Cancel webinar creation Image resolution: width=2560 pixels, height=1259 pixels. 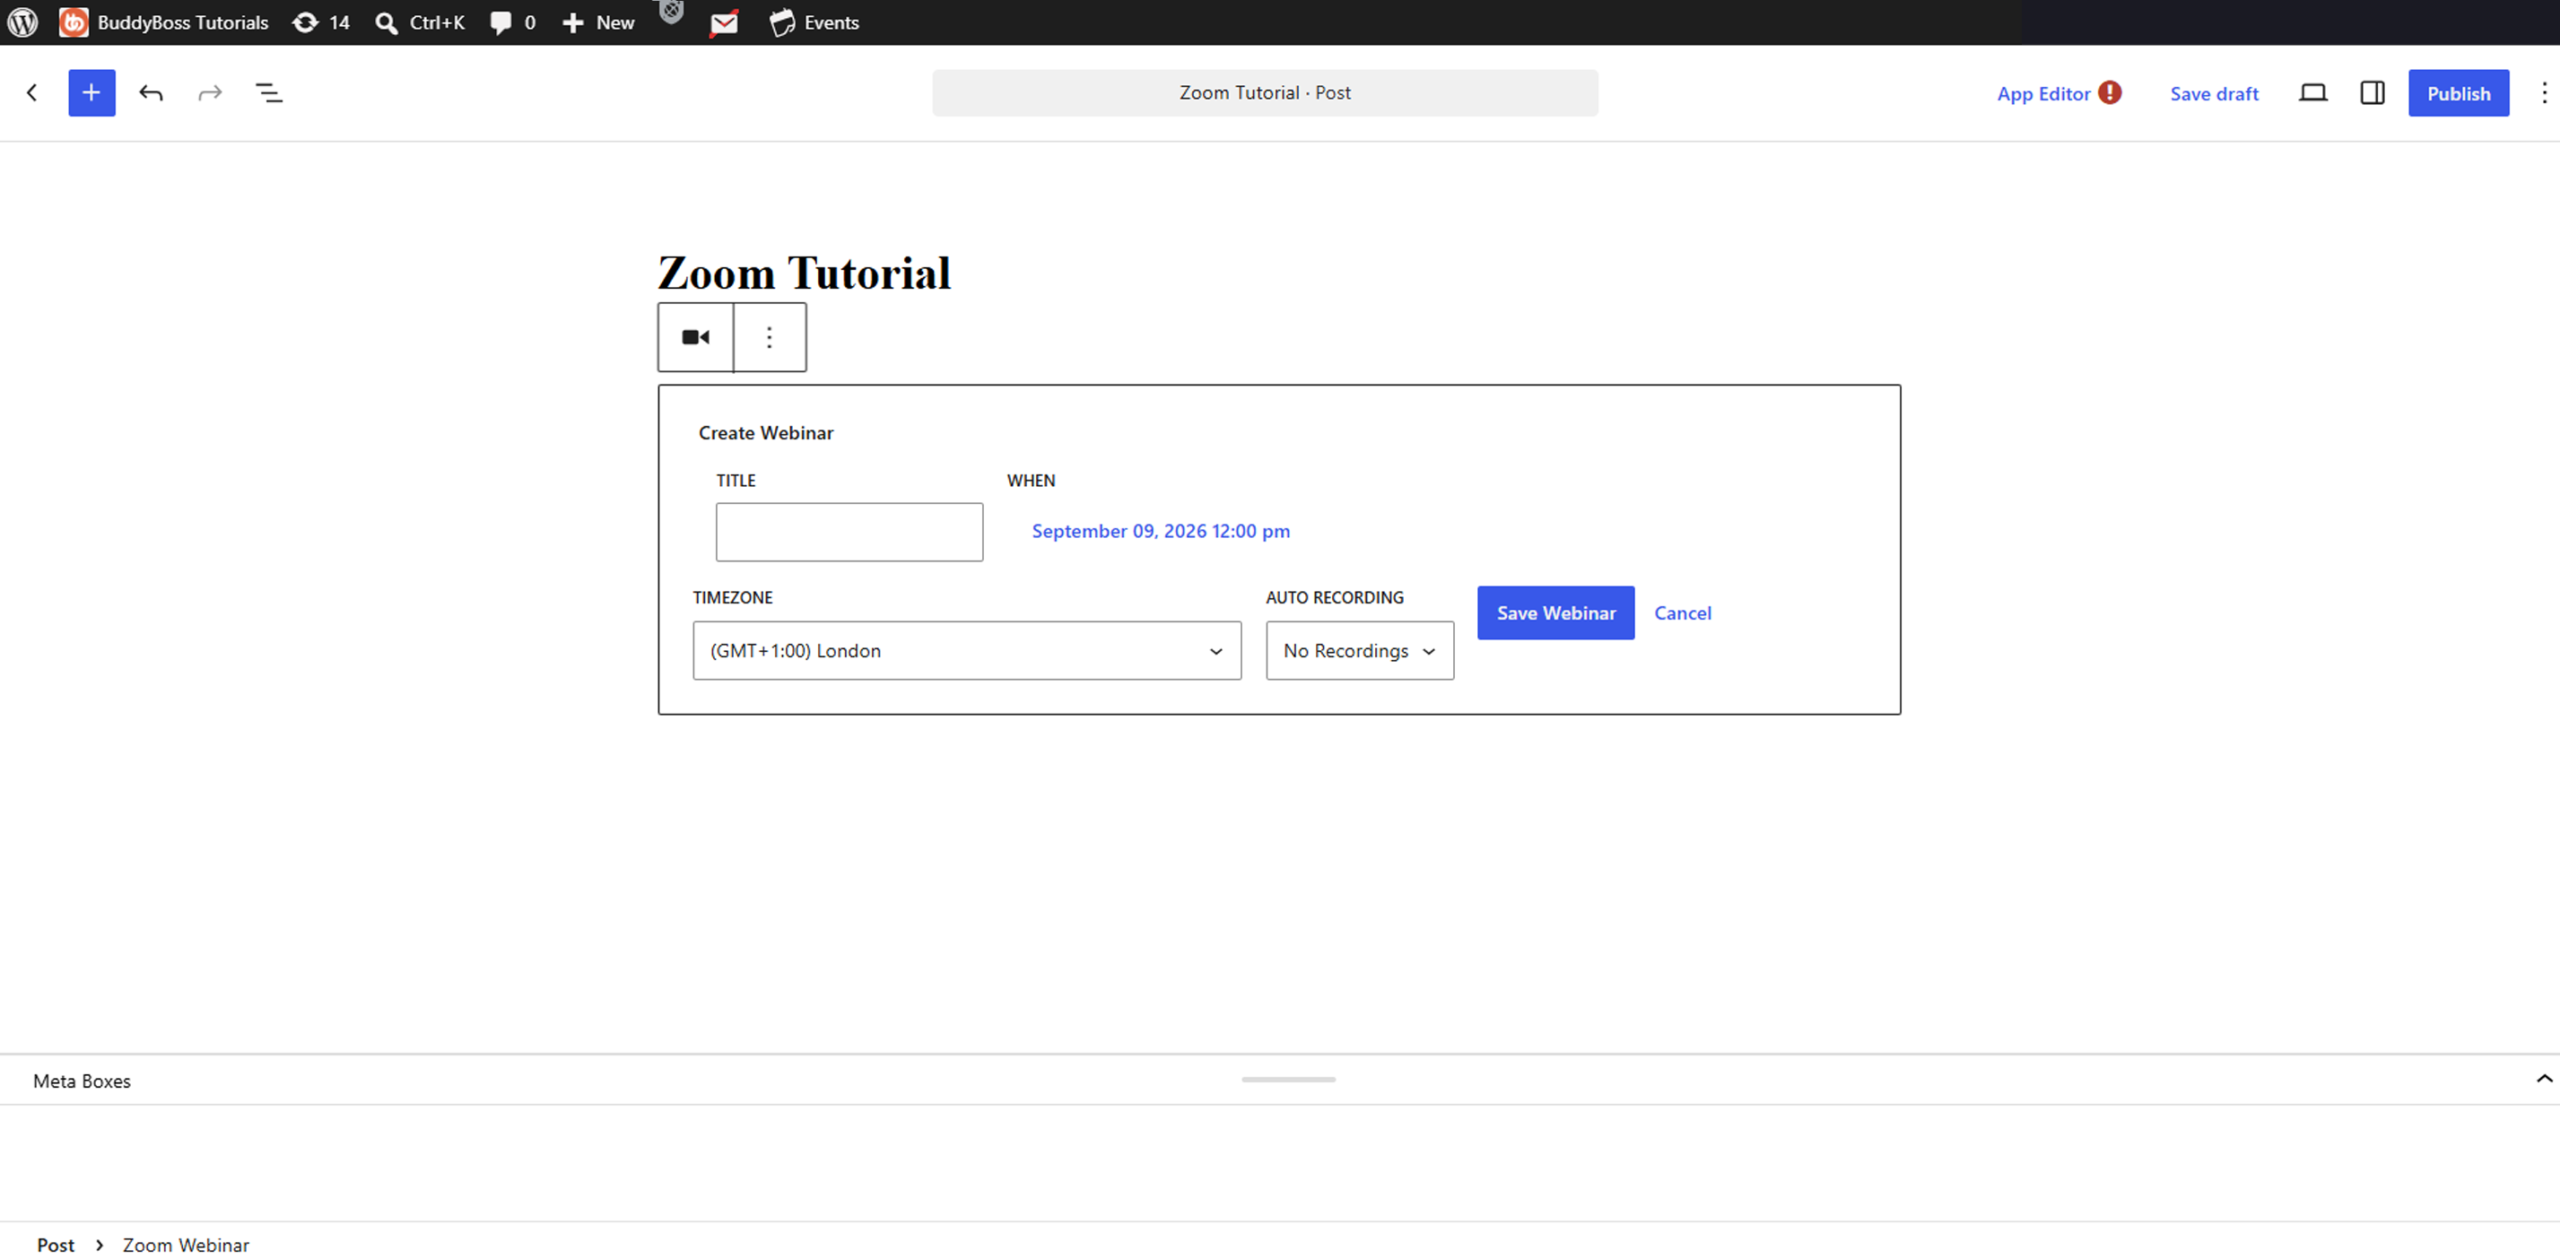click(x=1682, y=613)
